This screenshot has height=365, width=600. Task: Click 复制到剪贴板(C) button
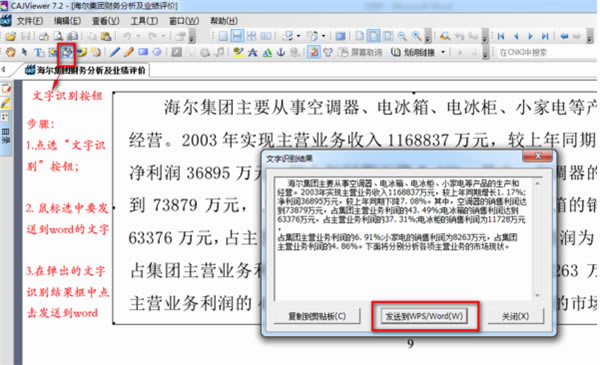(x=317, y=316)
